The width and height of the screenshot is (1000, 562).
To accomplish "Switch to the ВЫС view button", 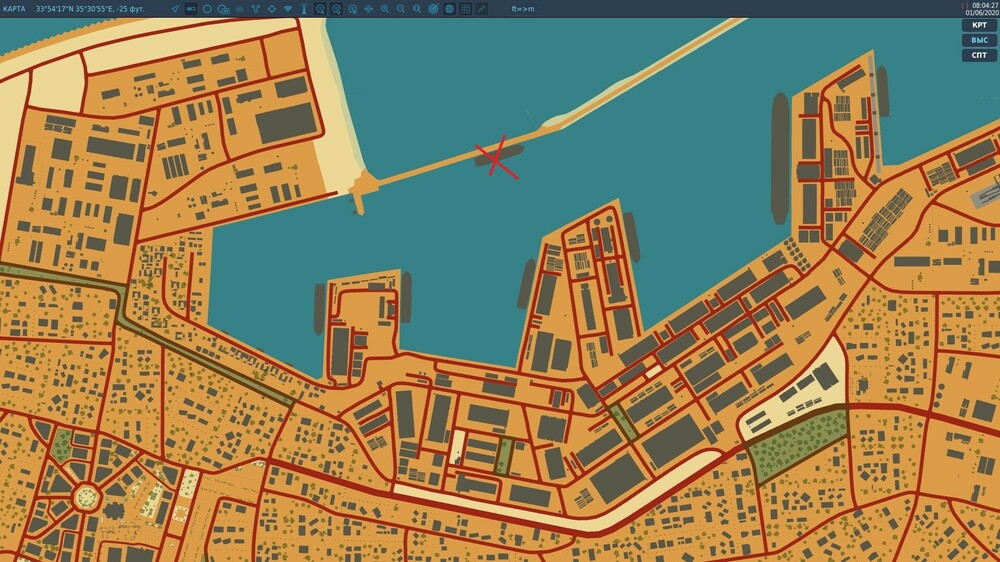I will [979, 40].
